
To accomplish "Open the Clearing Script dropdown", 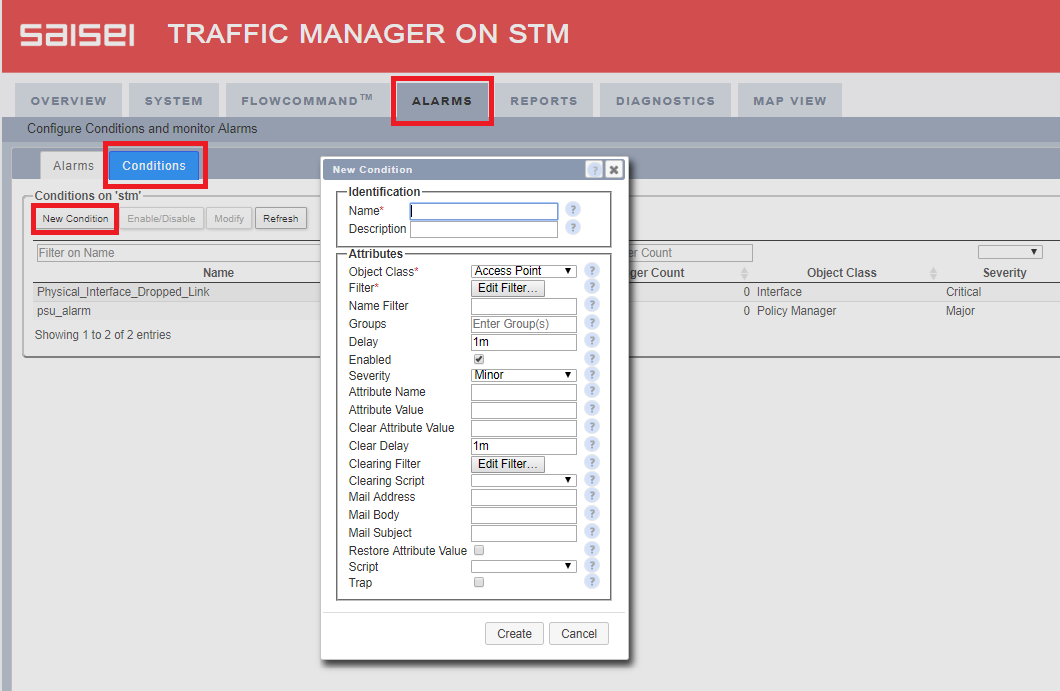I will click(523, 480).
